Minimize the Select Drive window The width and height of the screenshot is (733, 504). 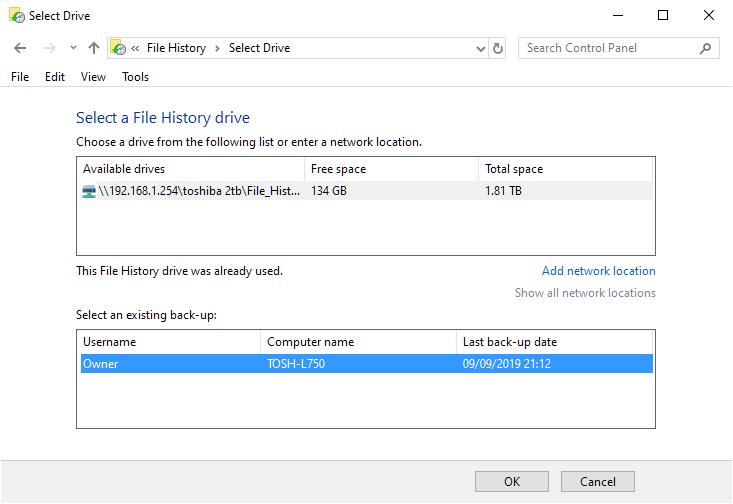coord(618,15)
